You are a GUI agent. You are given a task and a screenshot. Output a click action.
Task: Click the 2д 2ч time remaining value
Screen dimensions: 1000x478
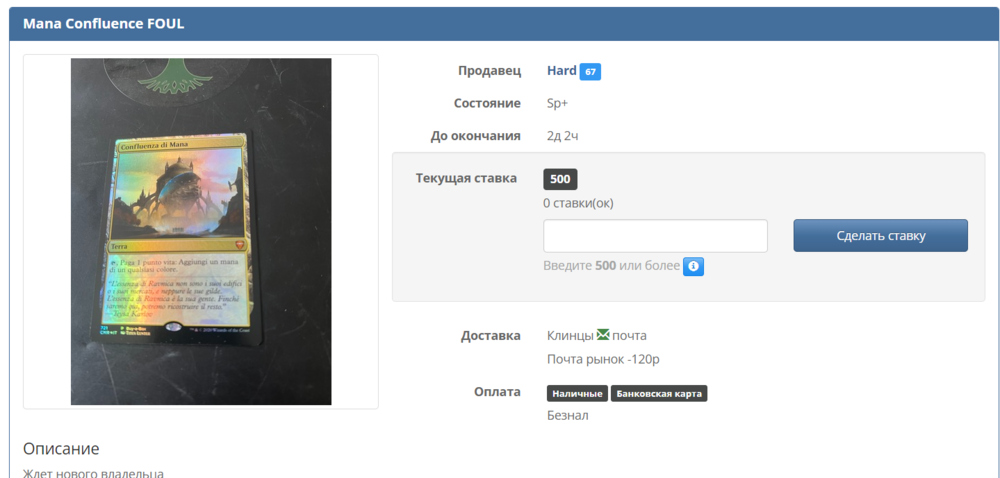(561, 136)
